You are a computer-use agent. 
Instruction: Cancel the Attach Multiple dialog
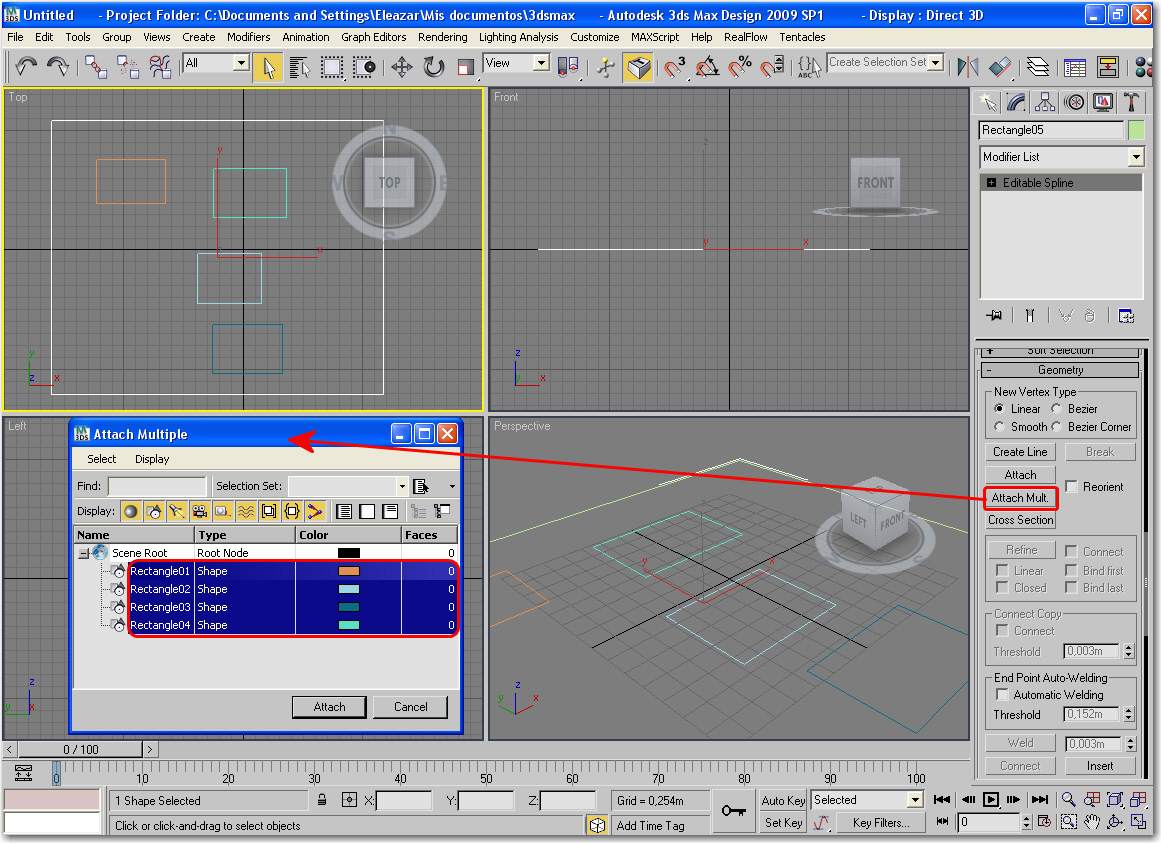click(410, 707)
